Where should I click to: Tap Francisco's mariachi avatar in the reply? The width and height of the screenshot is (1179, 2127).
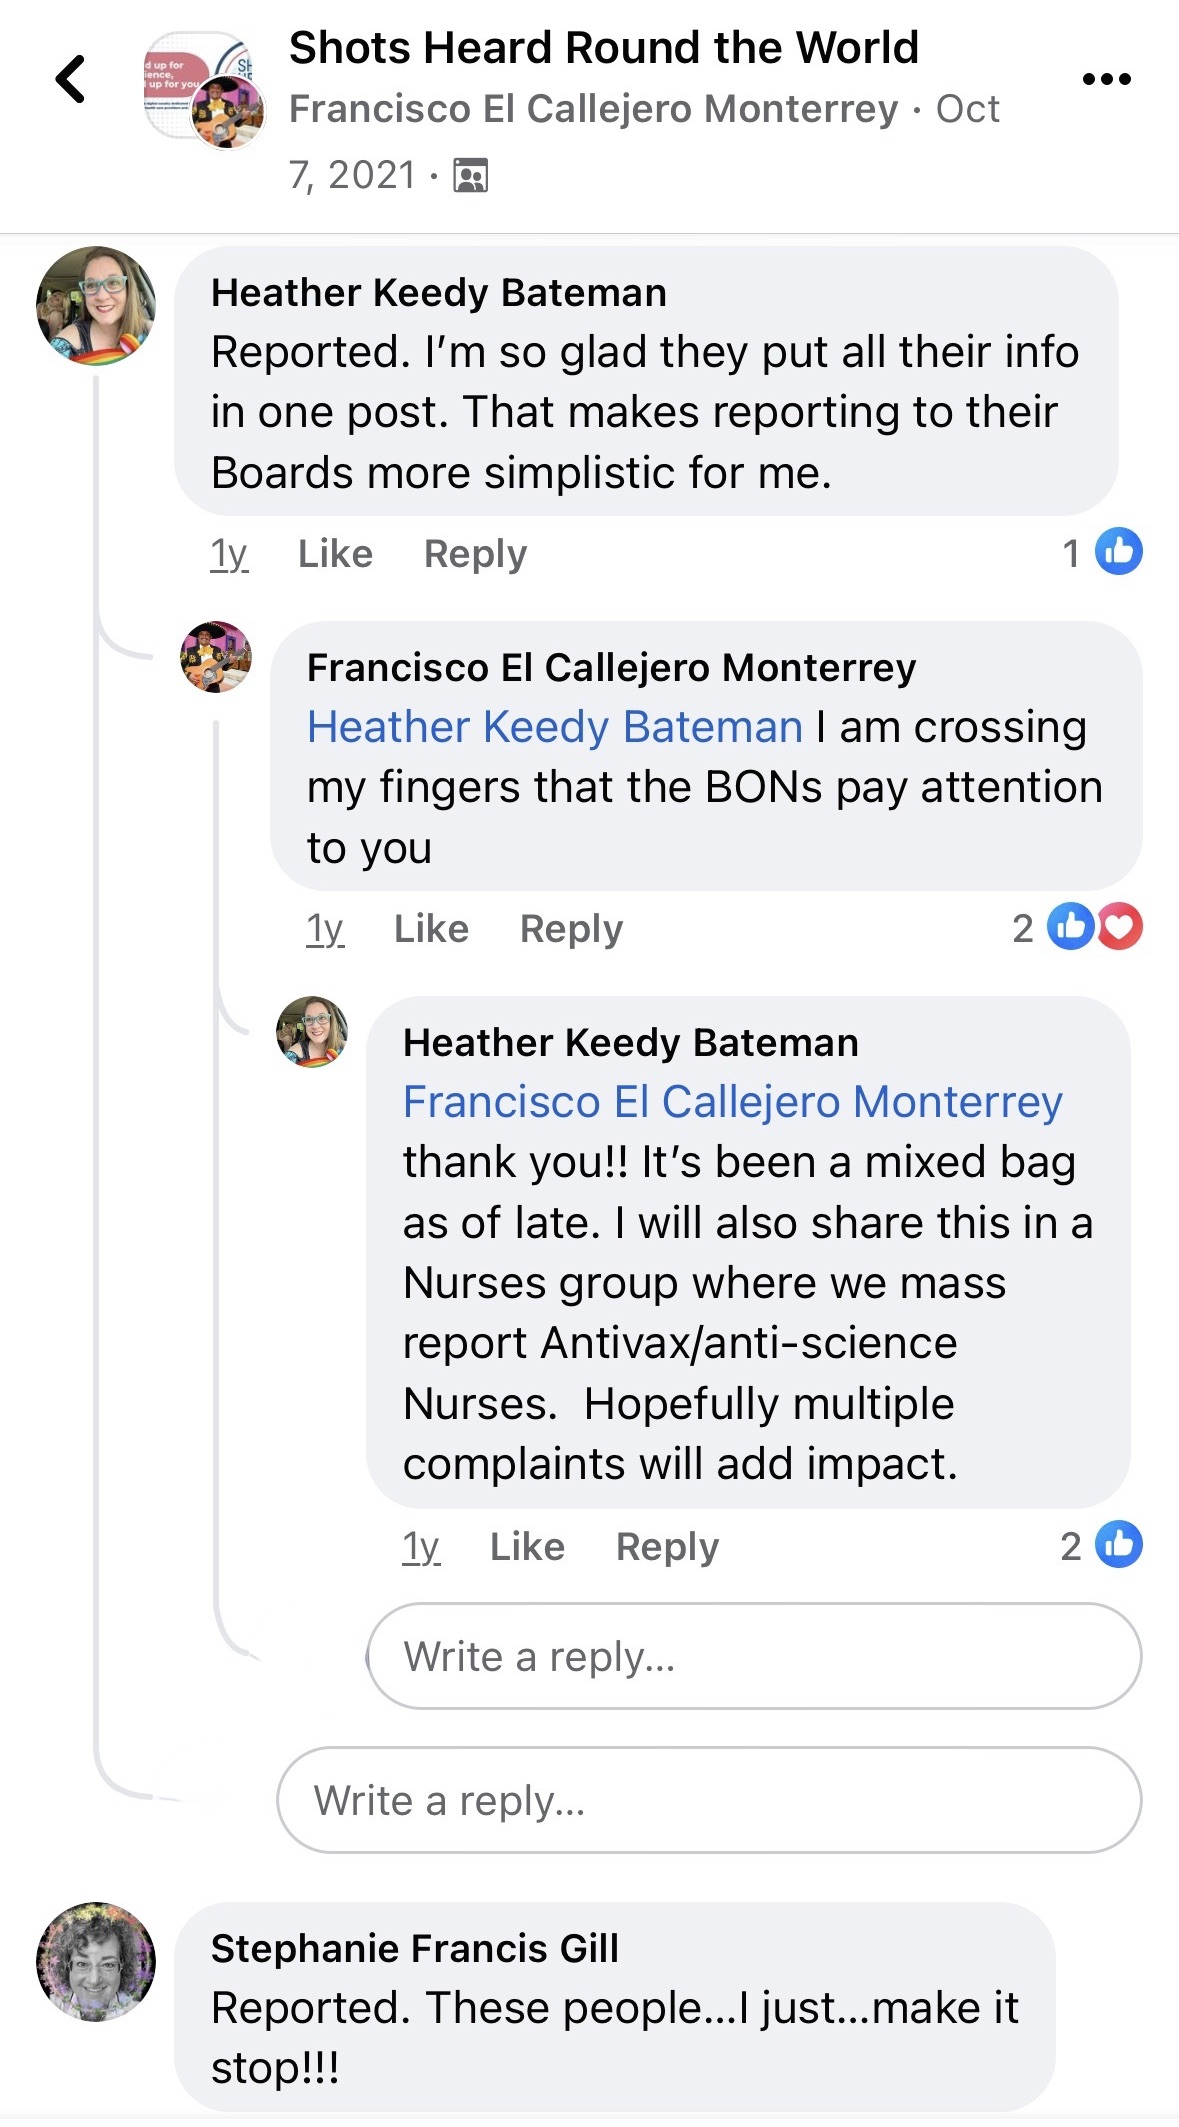pyautogui.click(x=215, y=657)
